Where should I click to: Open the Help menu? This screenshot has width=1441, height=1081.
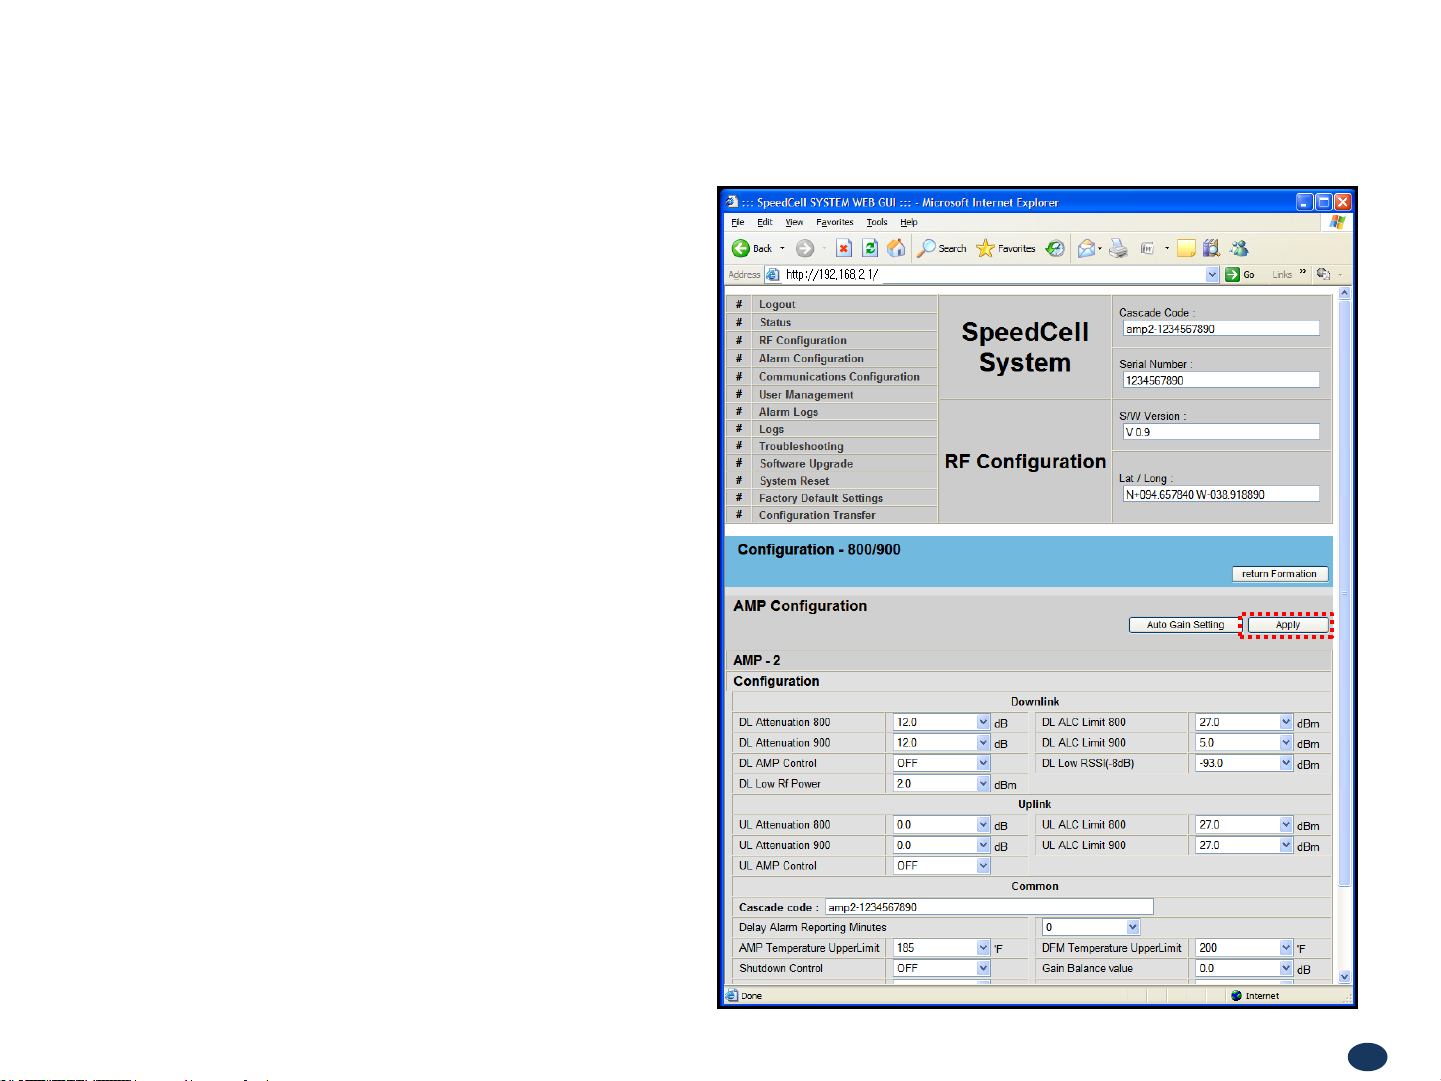coord(909,222)
